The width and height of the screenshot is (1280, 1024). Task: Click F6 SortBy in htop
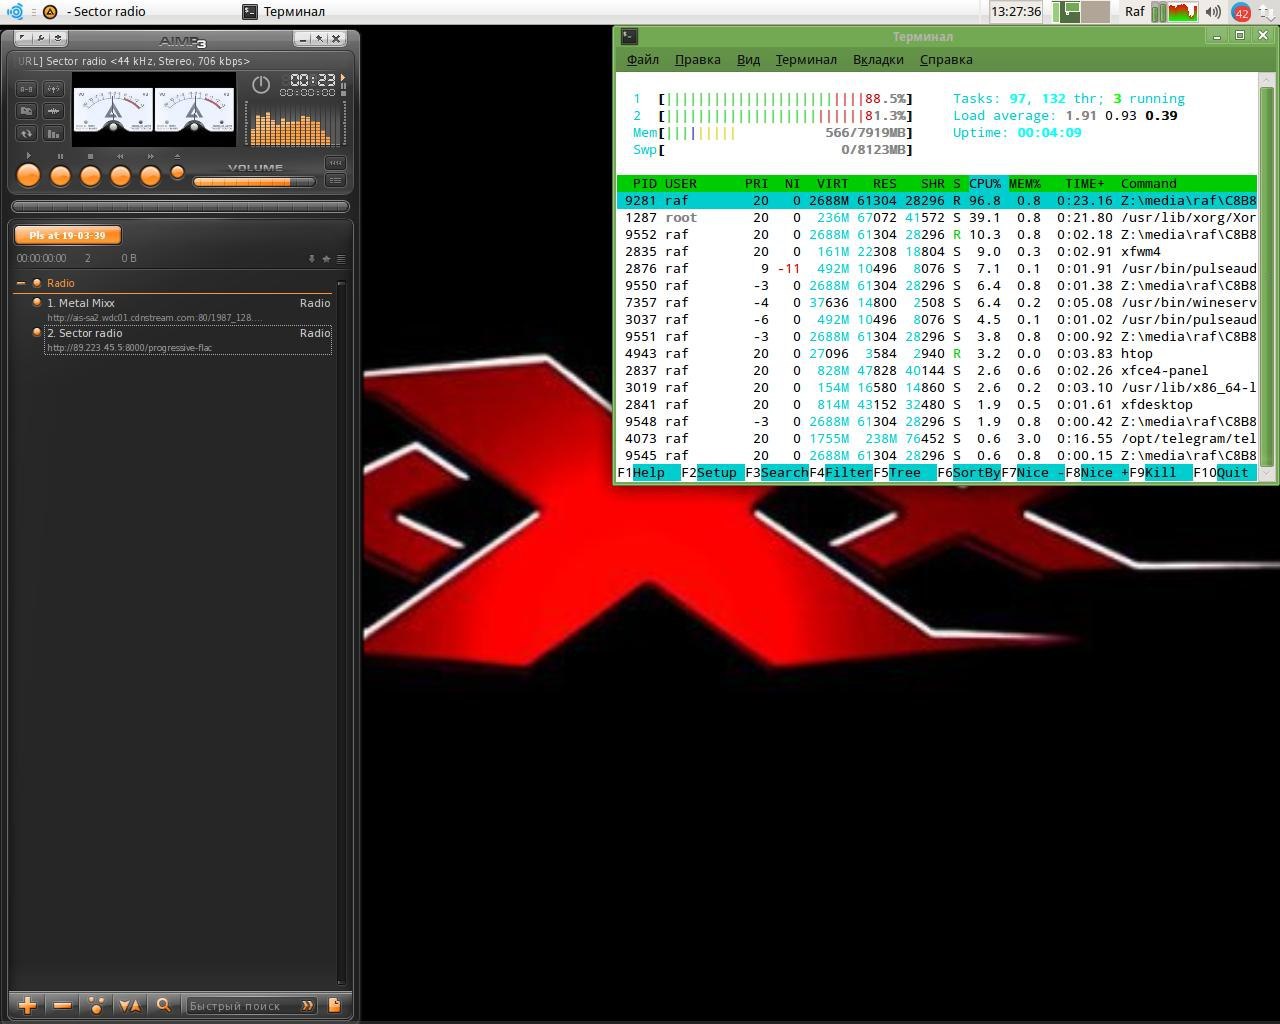968,473
